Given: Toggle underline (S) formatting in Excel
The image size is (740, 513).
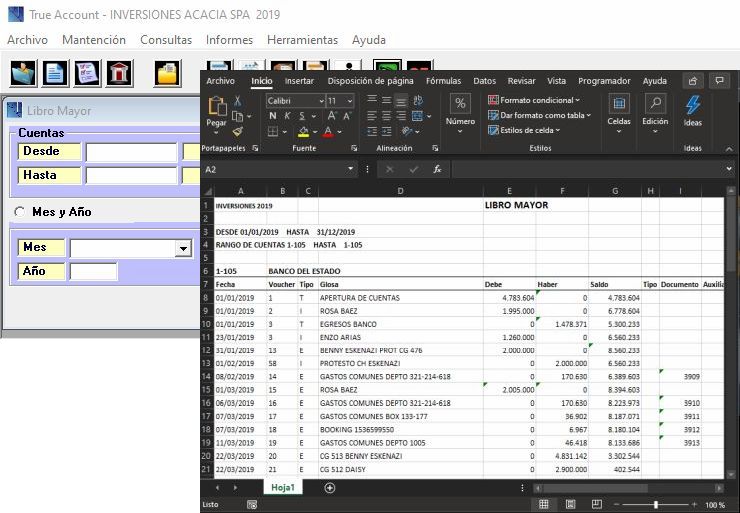Looking at the screenshot, I should [302, 116].
